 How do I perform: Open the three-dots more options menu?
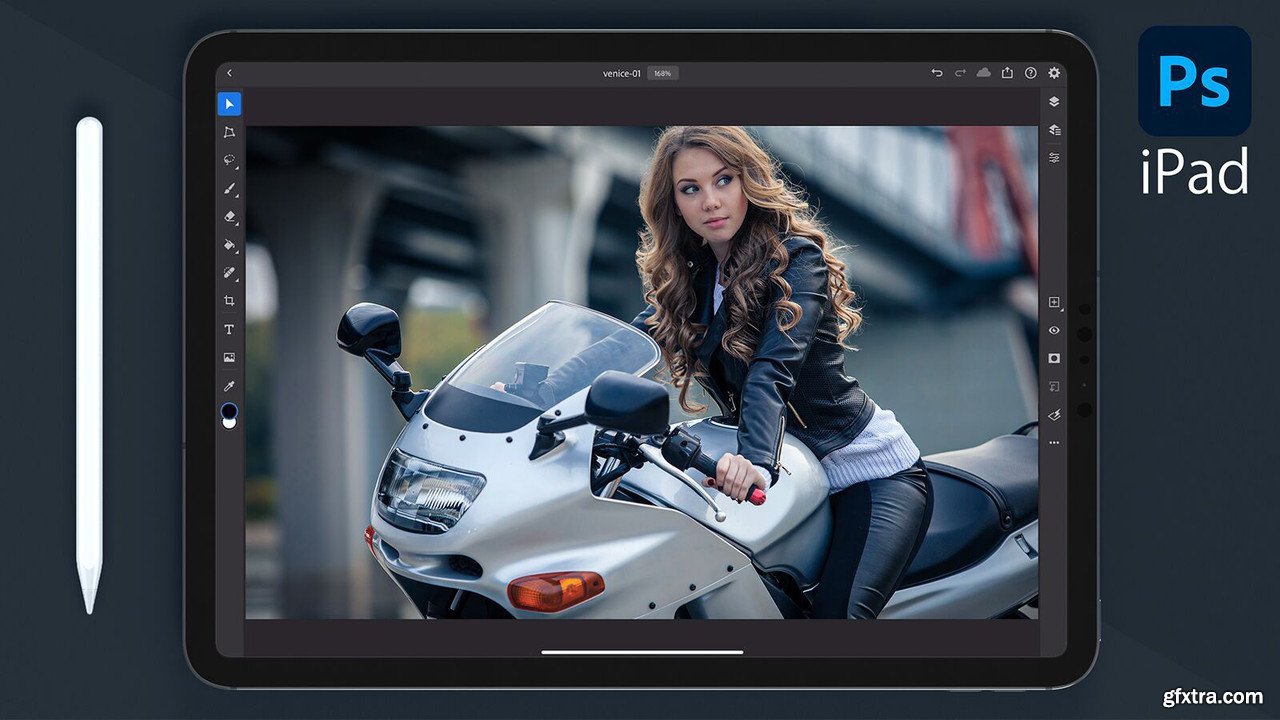[x=1054, y=442]
